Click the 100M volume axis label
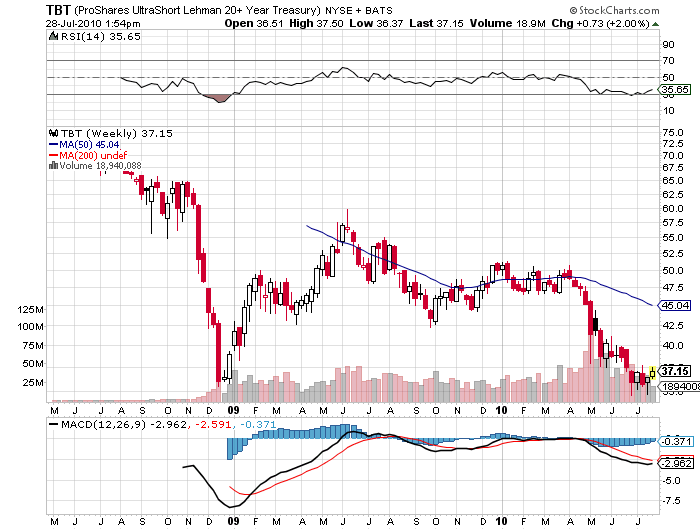Viewport: 700px width, 530px height. point(30,326)
